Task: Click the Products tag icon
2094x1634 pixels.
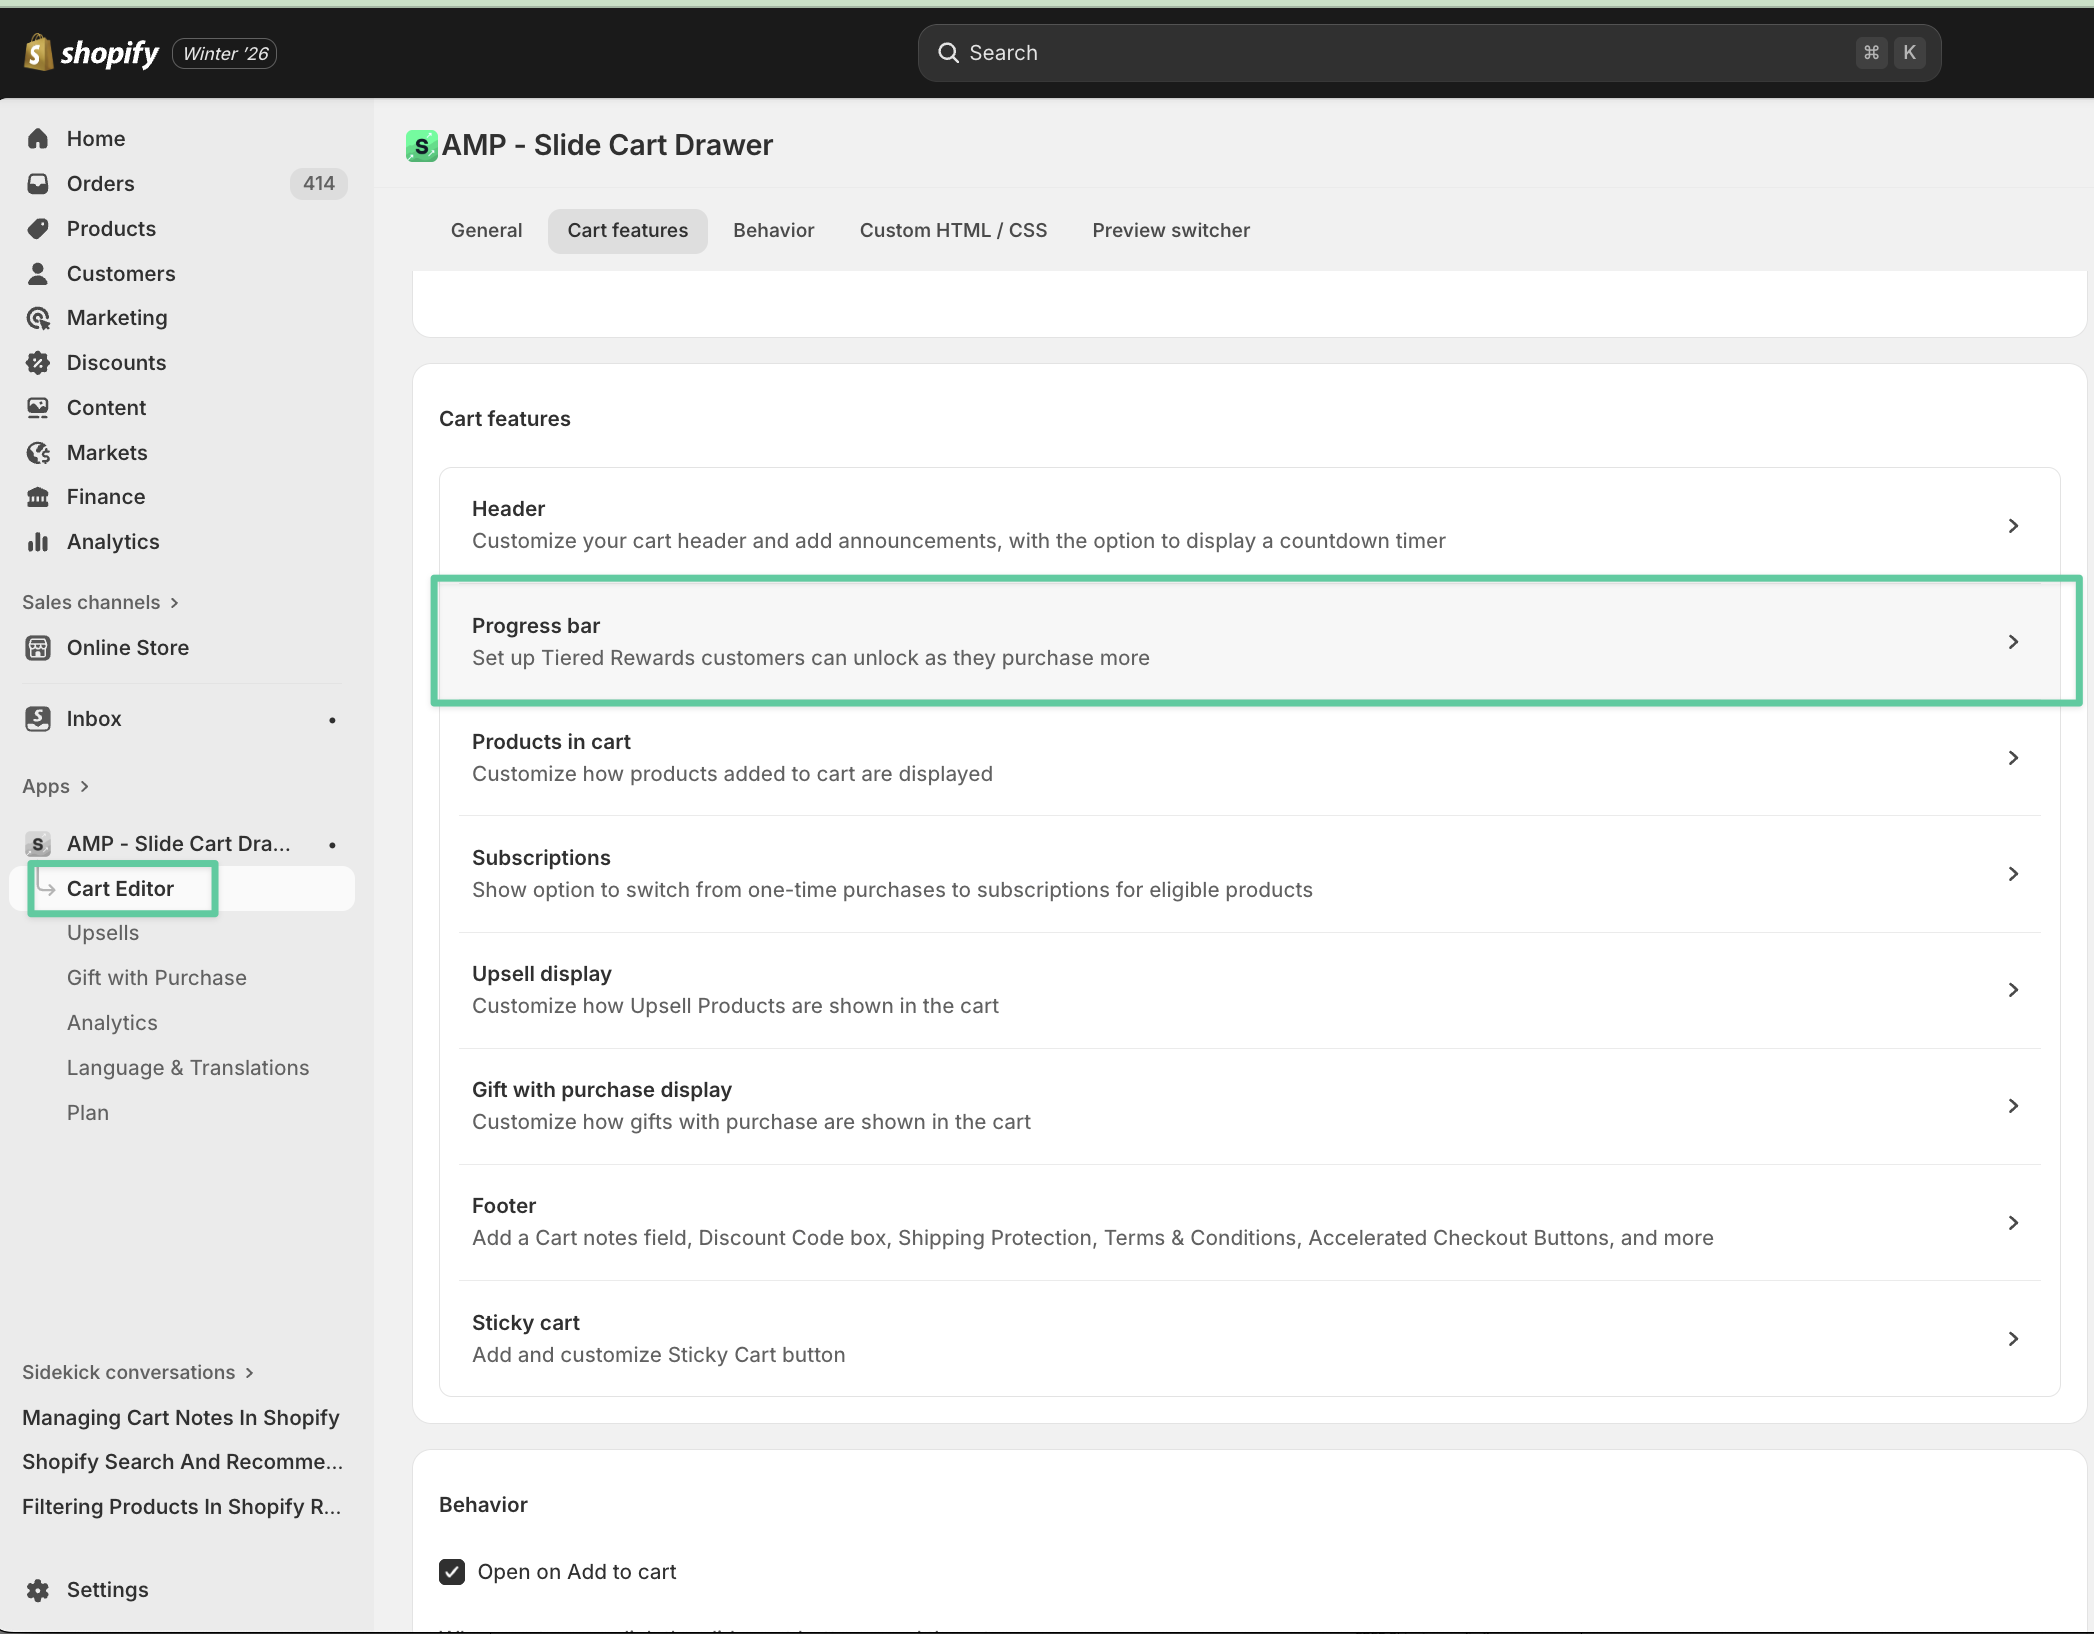Action: coord(38,229)
